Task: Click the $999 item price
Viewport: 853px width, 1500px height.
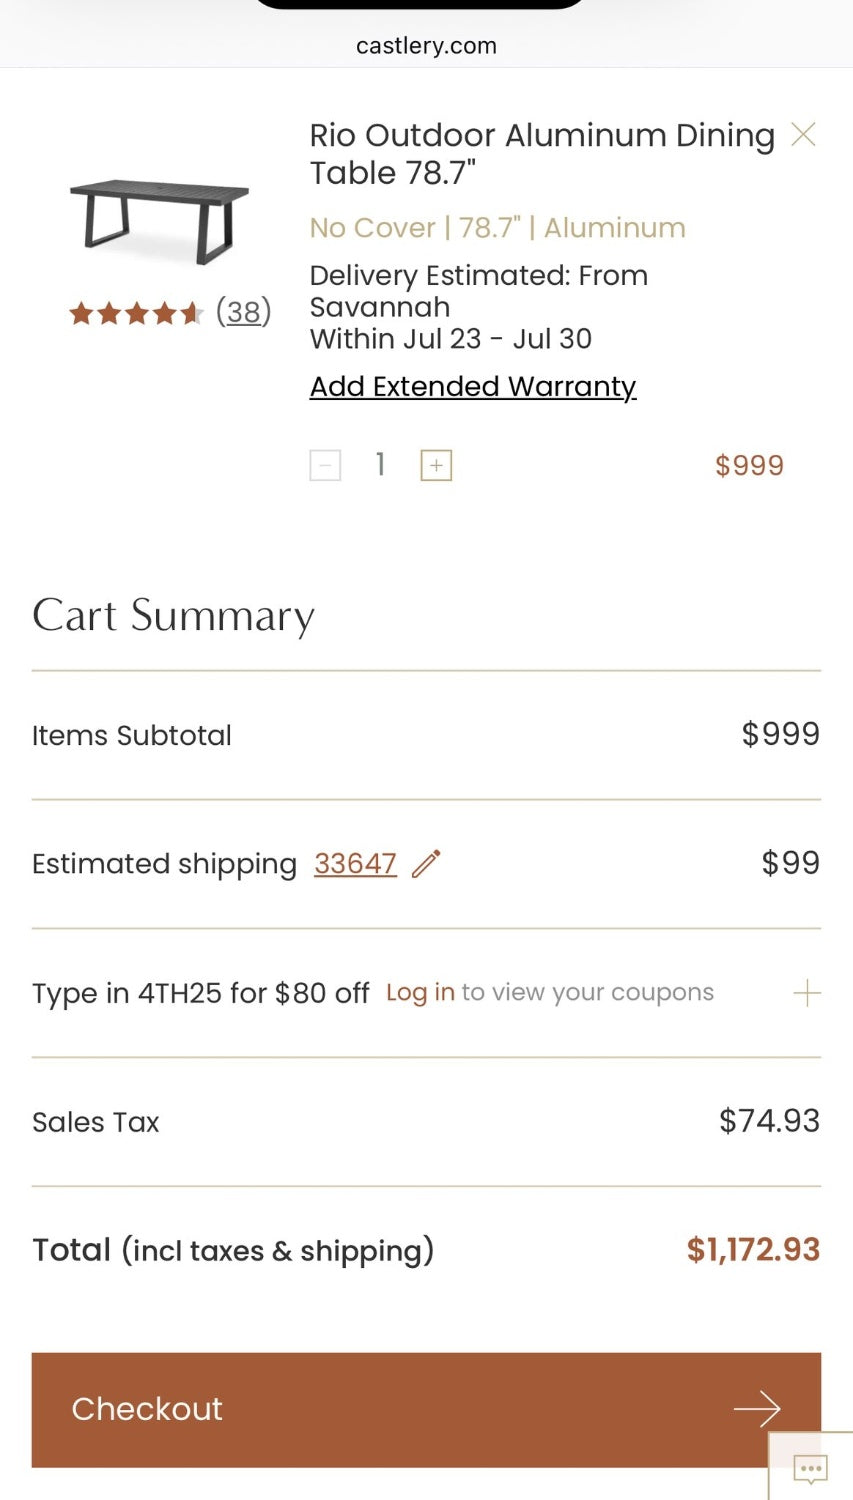Action: (x=749, y=465)
